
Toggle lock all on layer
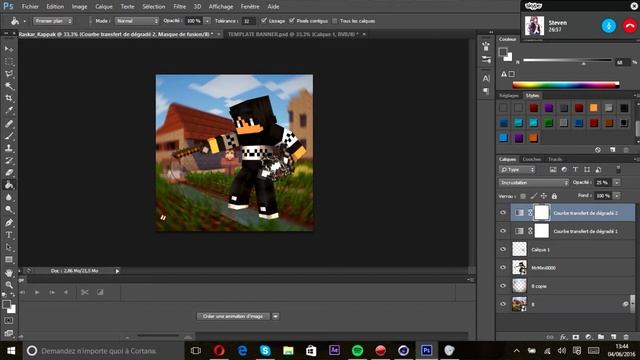(x=554, y=196)
